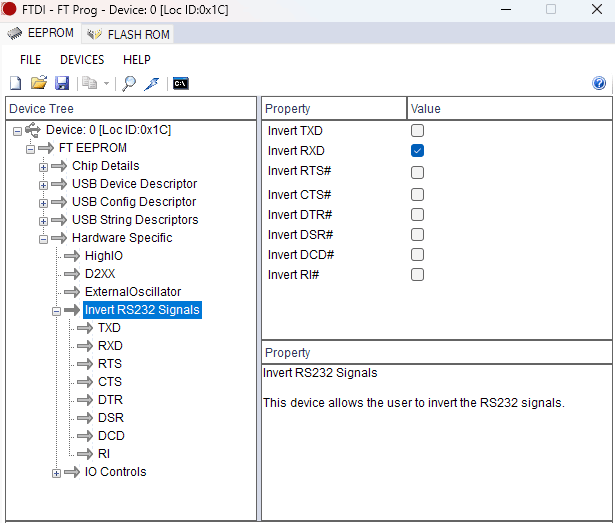Expand the USB String Descriptors node
The width and height of the screenshot is (615, 523).
pos(44,221)
